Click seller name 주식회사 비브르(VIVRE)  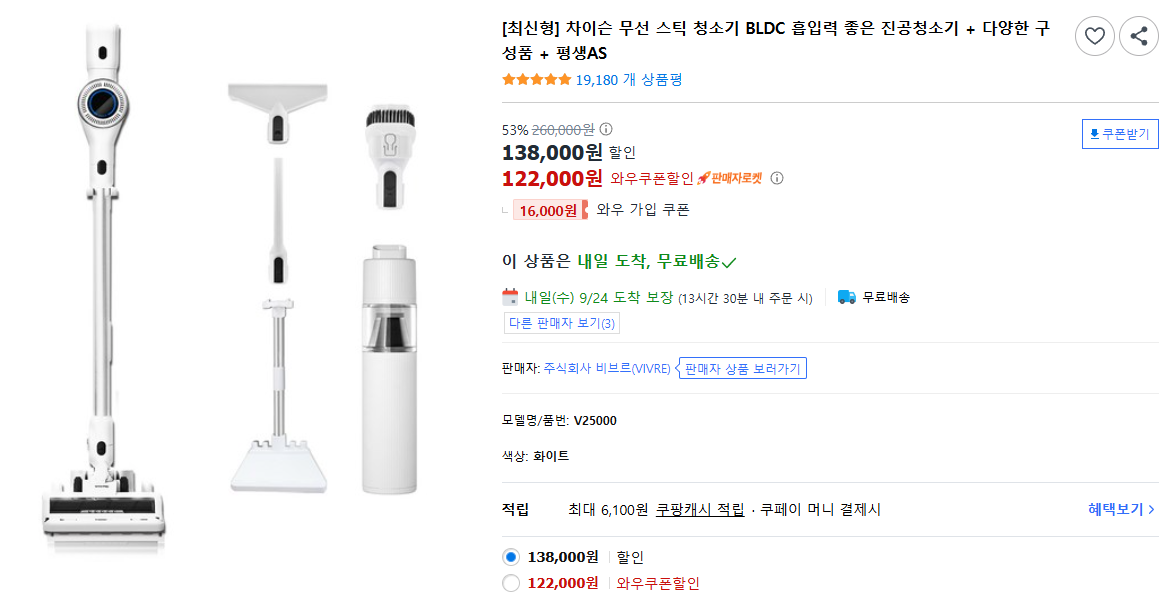click(605, 367)
